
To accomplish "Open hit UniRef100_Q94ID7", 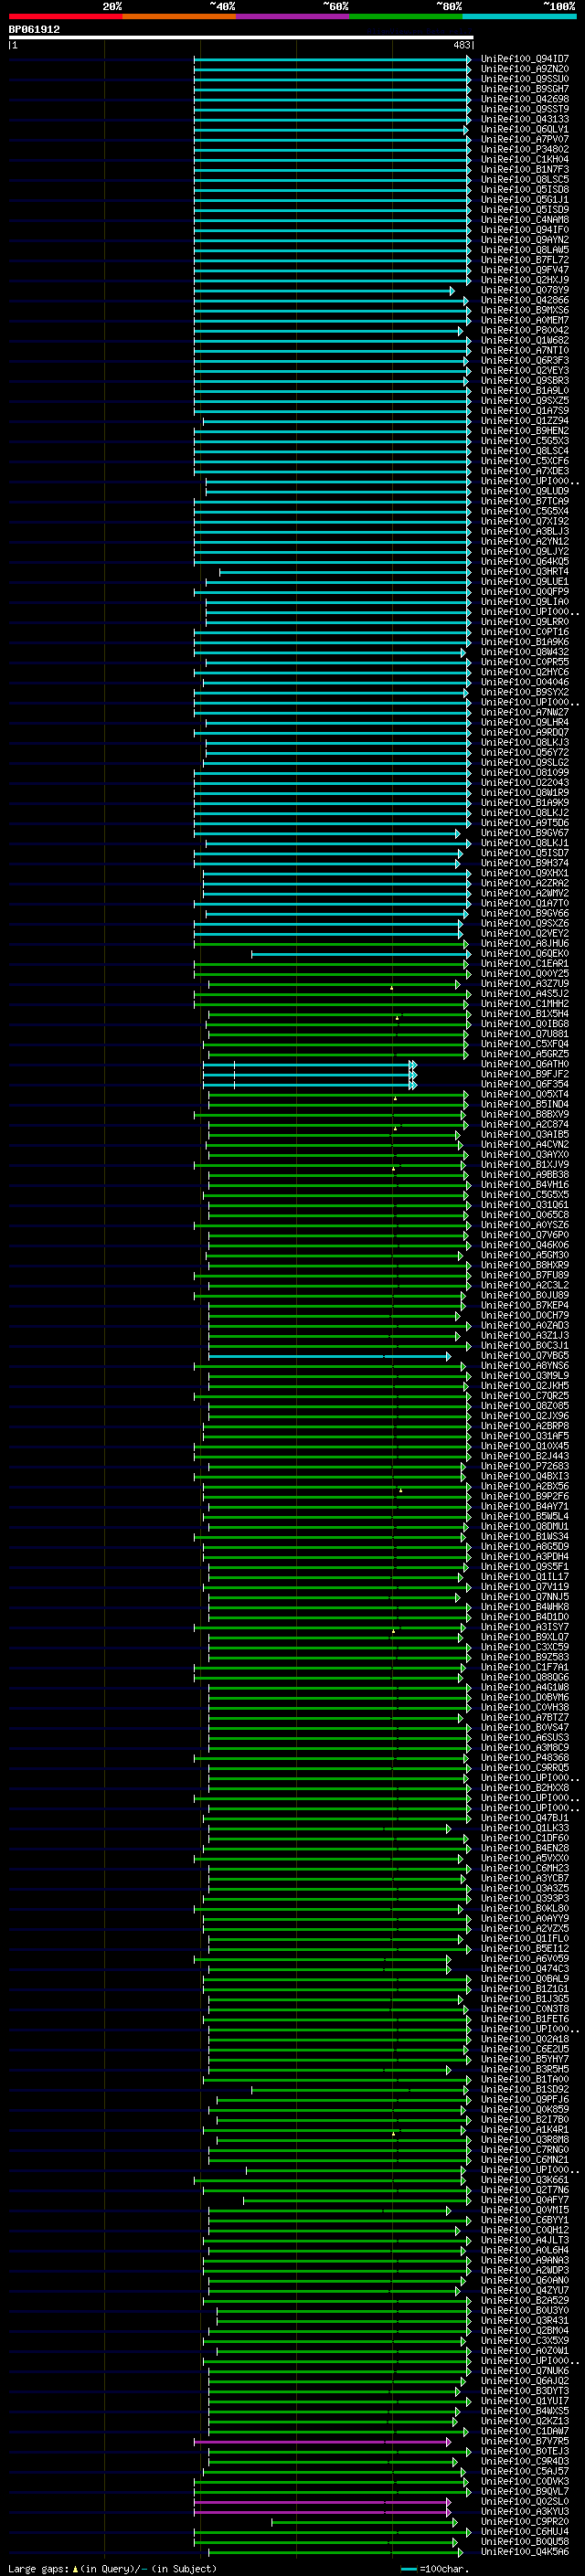I will coord(525,59).
